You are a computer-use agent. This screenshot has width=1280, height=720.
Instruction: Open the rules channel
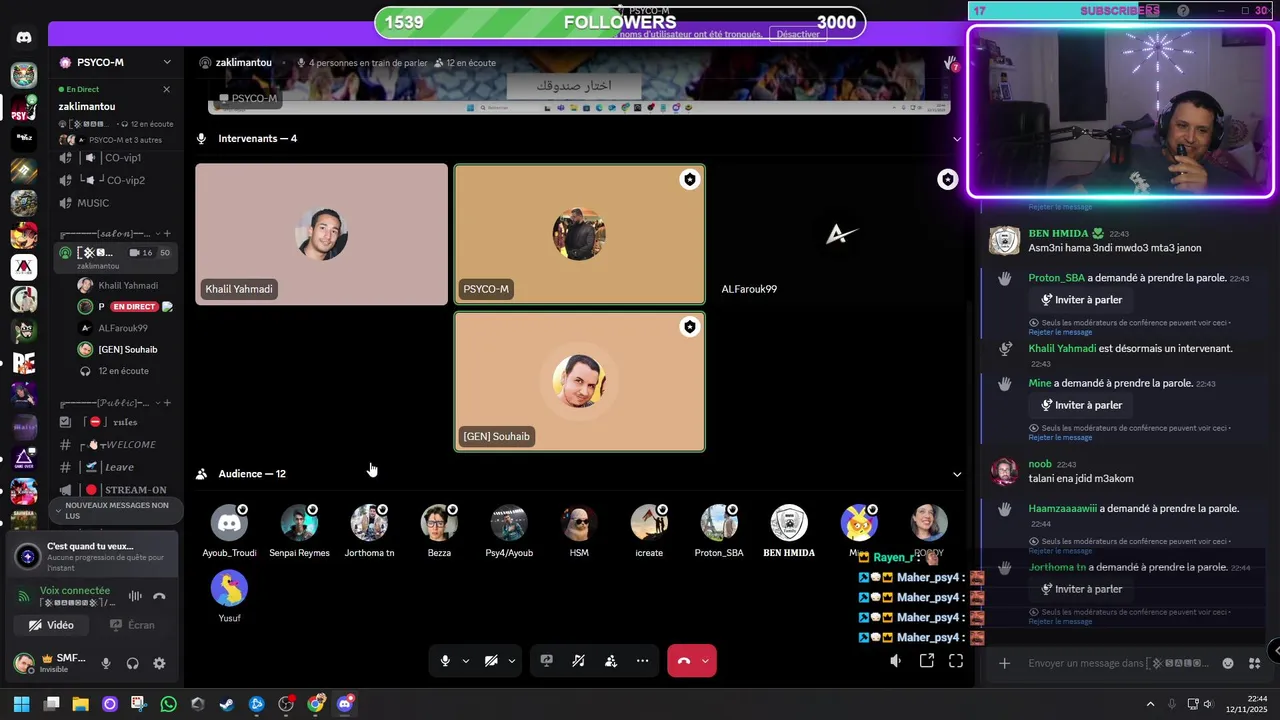(113, 422)
